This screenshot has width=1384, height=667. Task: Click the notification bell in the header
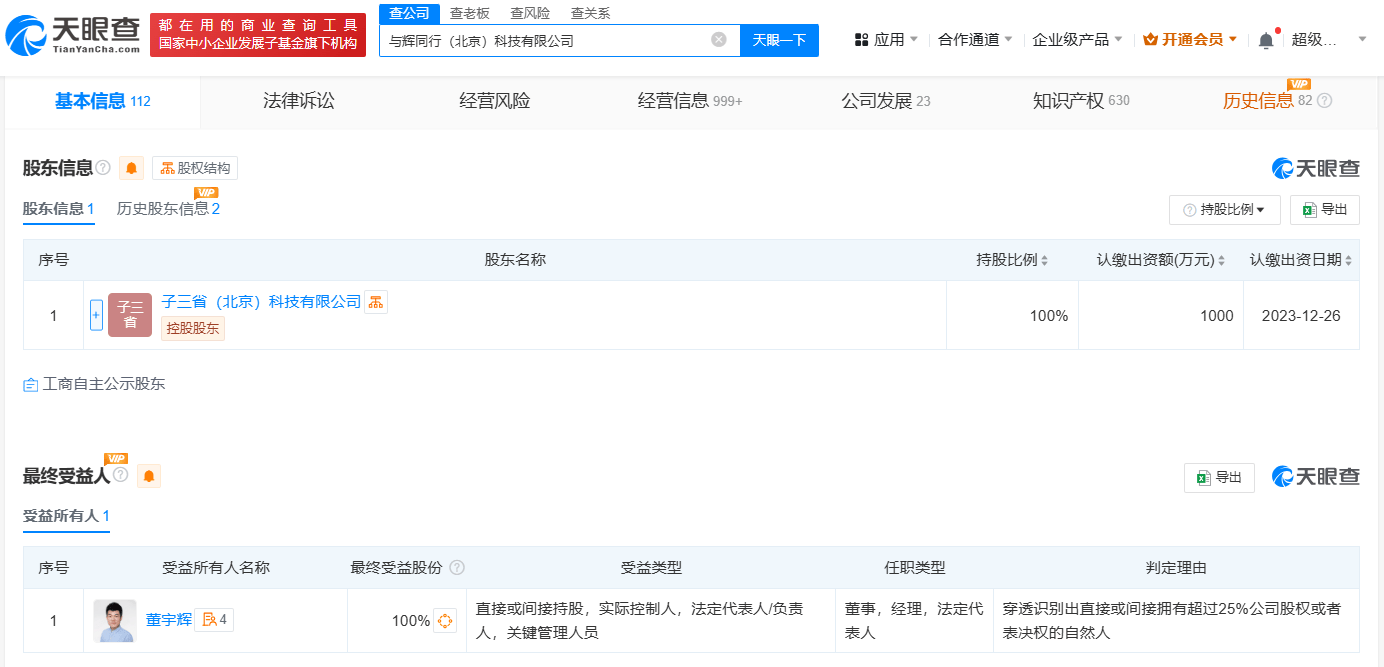coord(1266,40)
